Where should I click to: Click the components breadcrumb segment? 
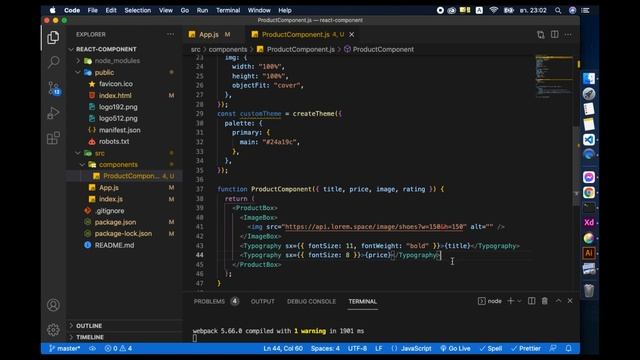(228, 49)
